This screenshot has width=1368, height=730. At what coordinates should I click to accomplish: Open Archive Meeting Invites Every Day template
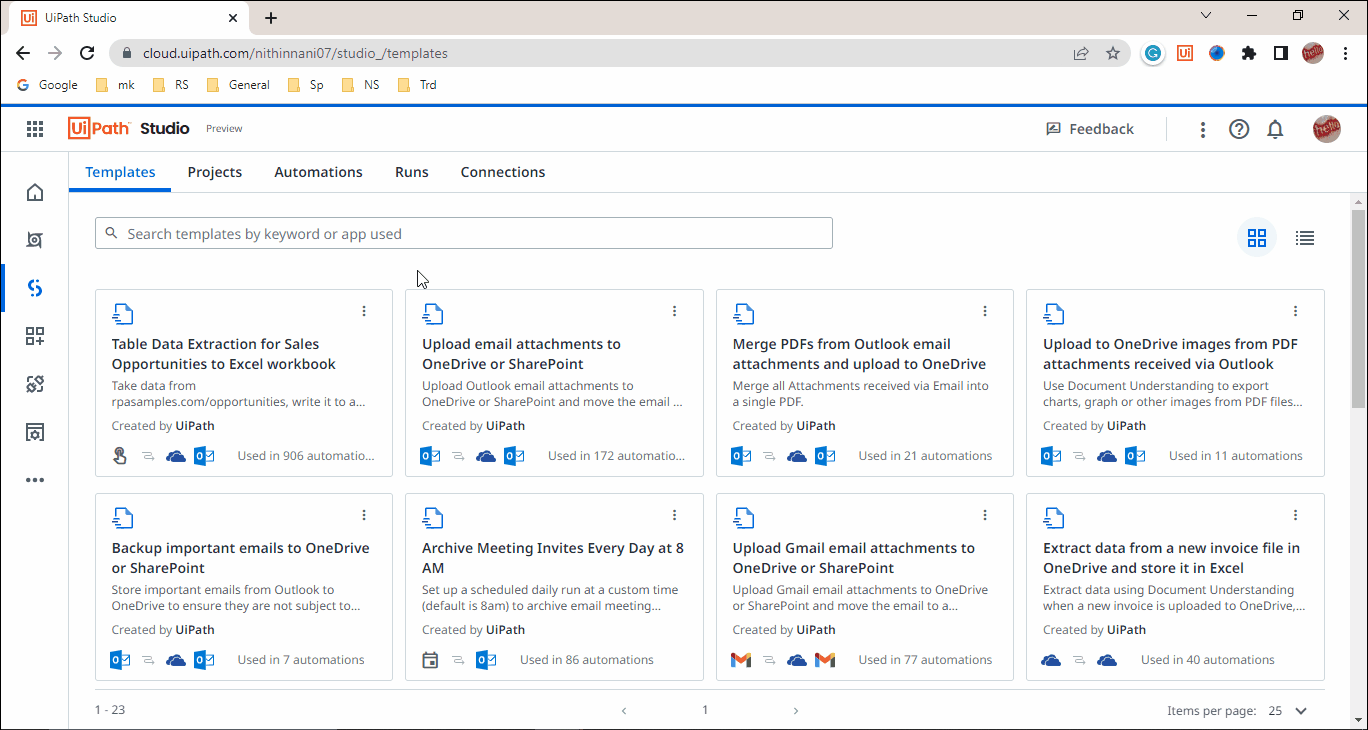[553, 558]
